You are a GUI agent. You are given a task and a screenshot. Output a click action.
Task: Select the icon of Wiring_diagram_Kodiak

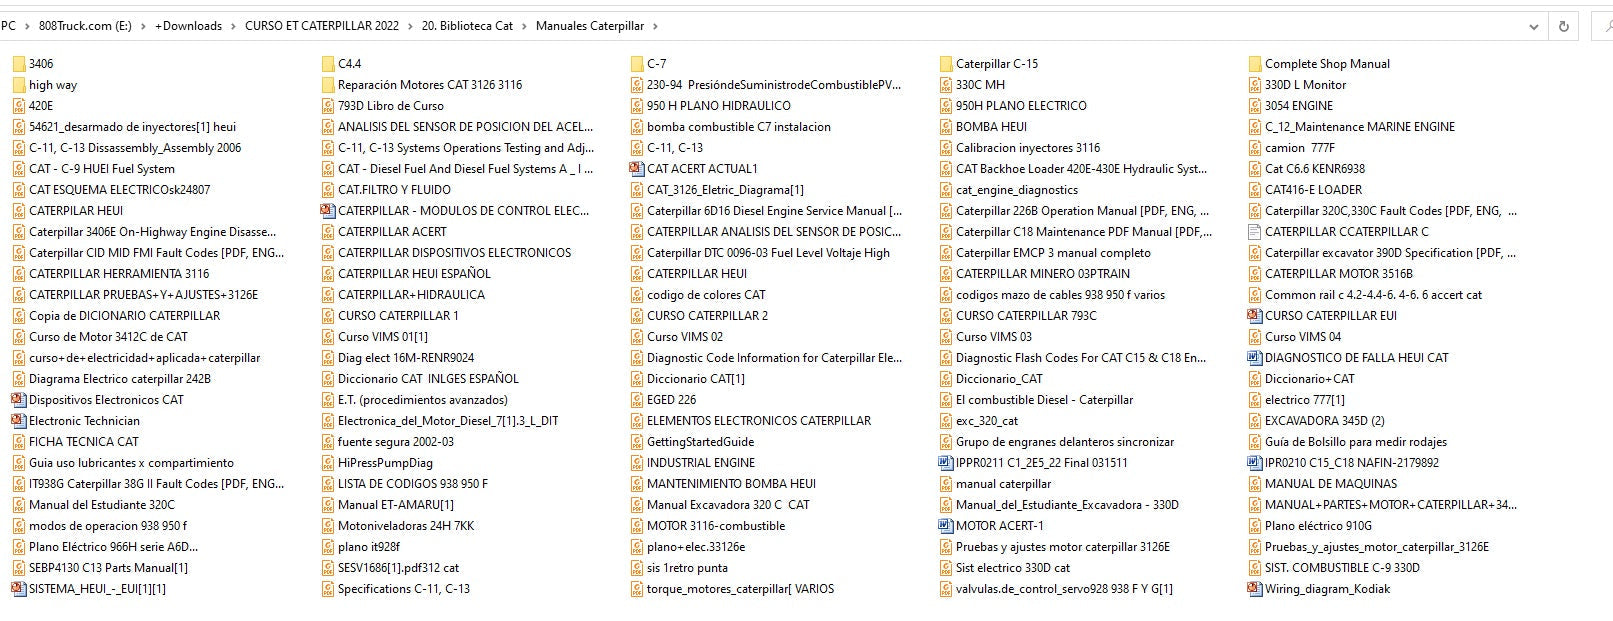tap(1255, 589)
